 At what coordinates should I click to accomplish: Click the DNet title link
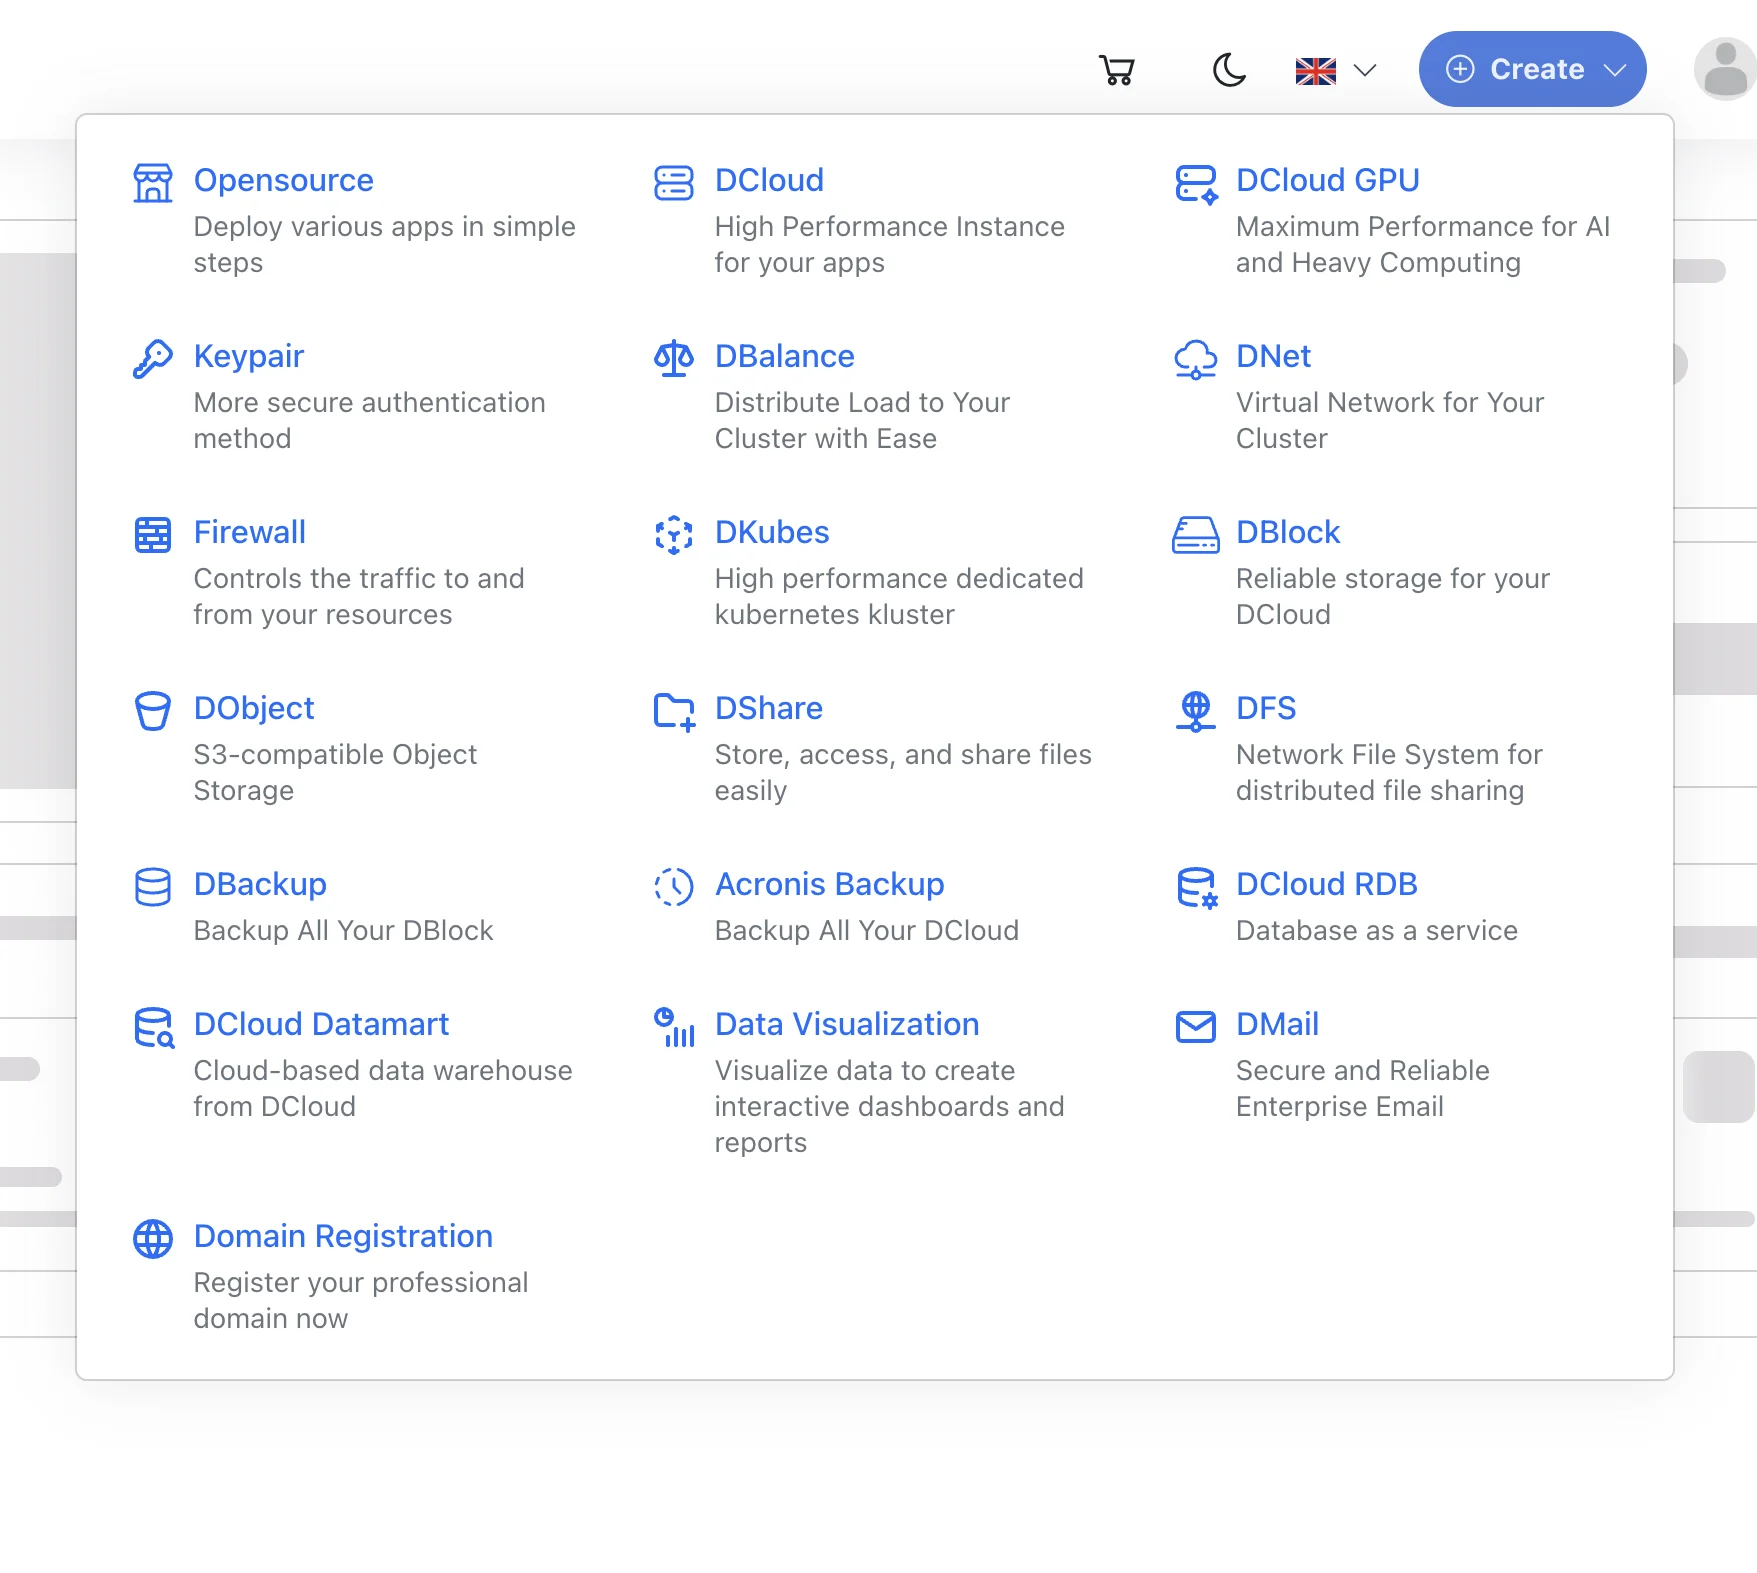1273,356
